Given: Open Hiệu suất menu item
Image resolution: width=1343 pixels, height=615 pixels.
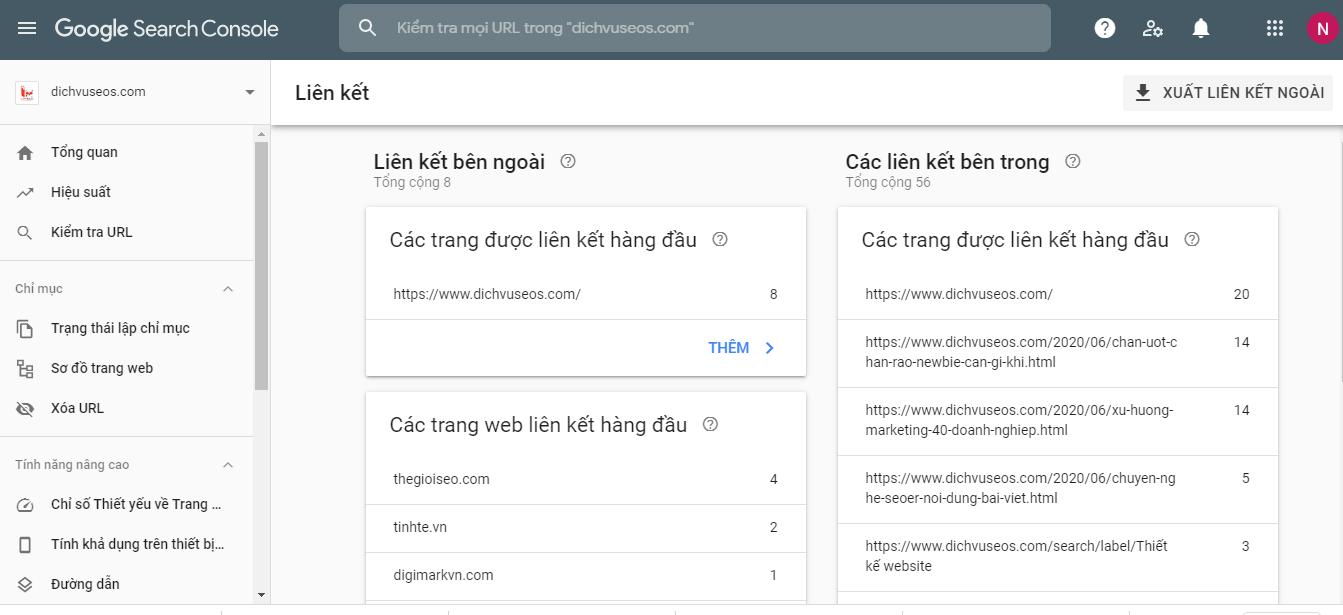Looking at the screenshot, I should tap(127, 192).
